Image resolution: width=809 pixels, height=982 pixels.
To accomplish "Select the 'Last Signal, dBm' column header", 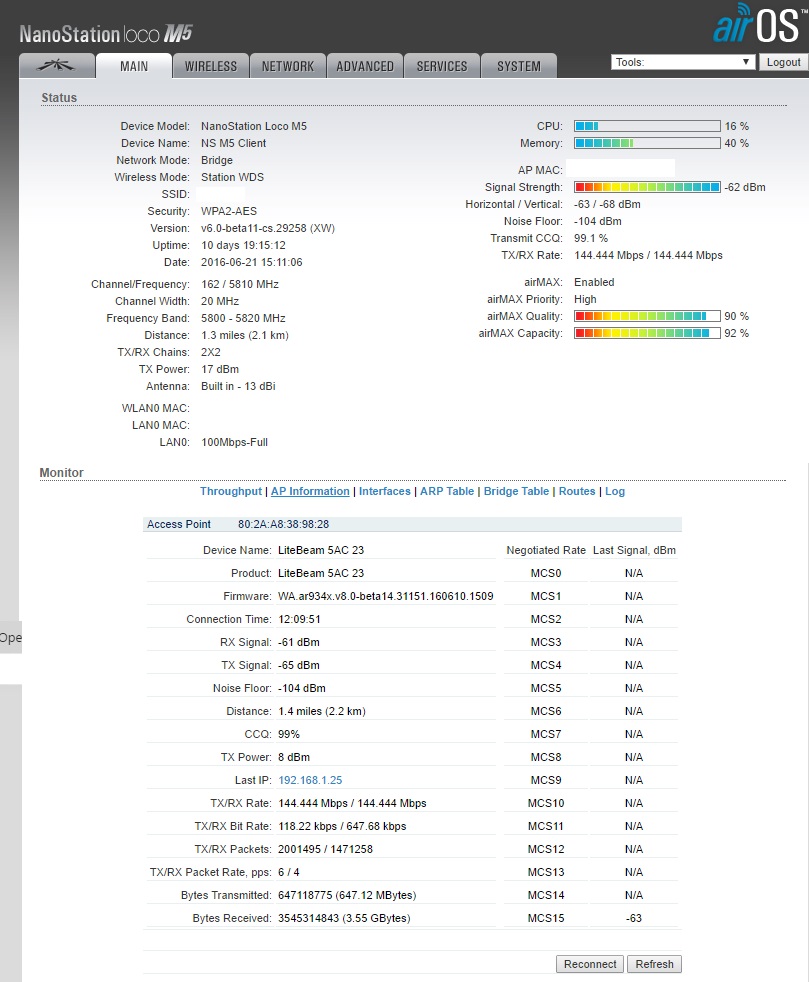I will pos(634,550).
